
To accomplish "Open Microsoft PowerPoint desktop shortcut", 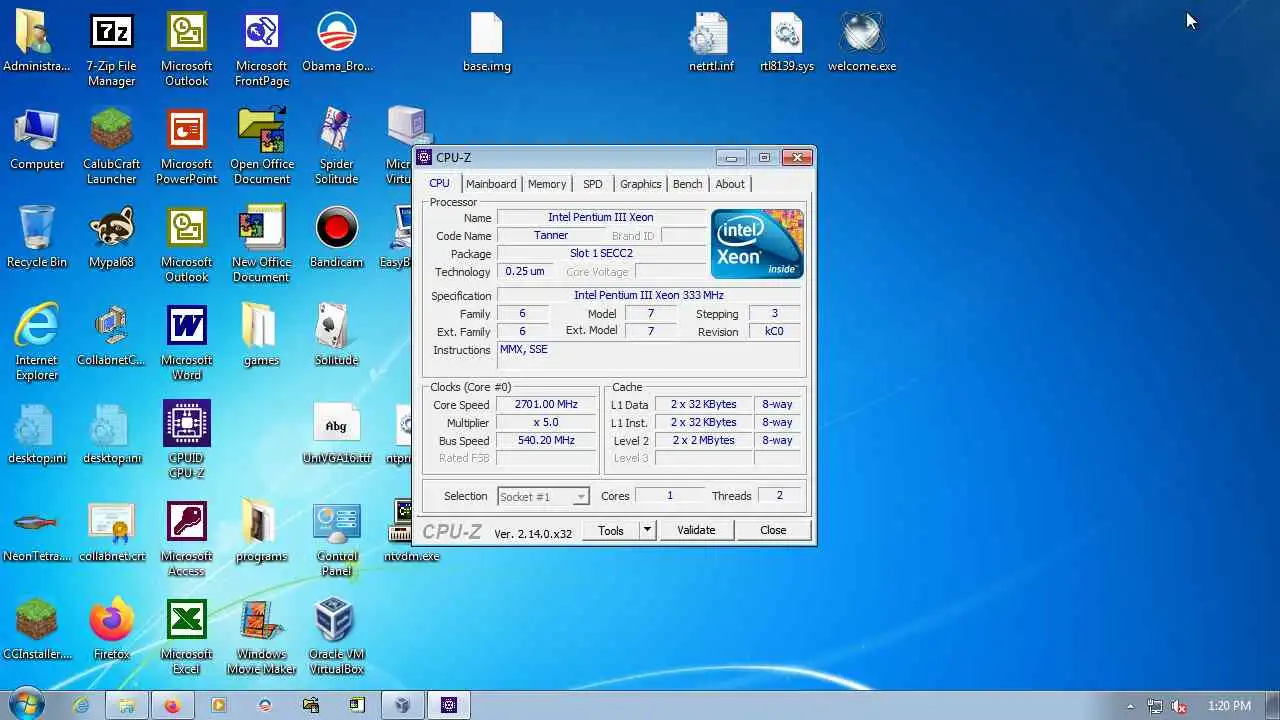I will [x=187, y=147].
